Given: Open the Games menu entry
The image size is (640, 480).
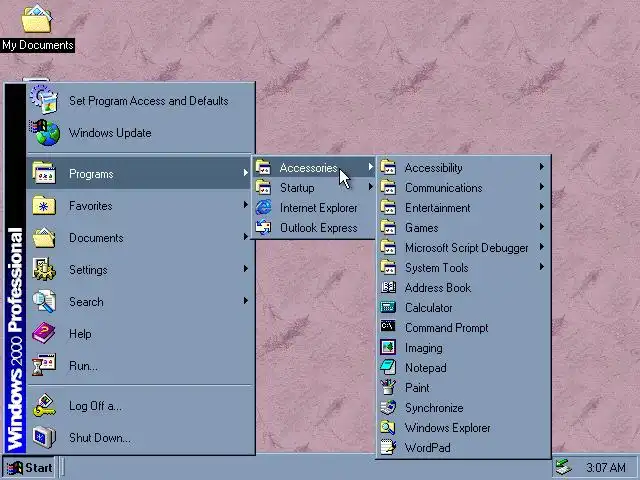Looking at the screenshot, I should point(463,227).
